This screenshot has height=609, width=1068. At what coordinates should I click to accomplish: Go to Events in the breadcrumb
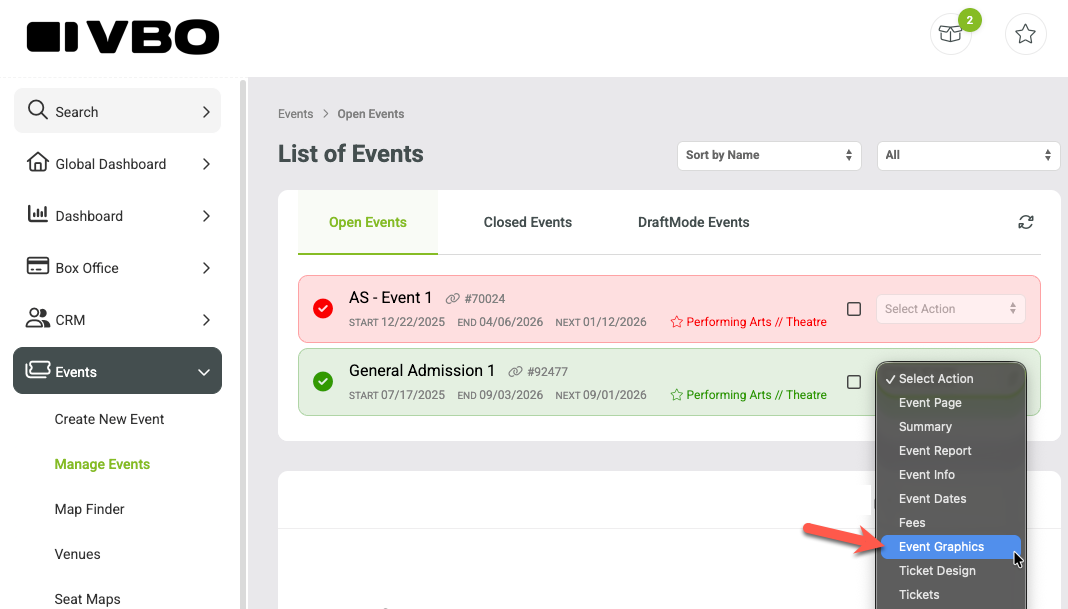(x=296, y=114)
